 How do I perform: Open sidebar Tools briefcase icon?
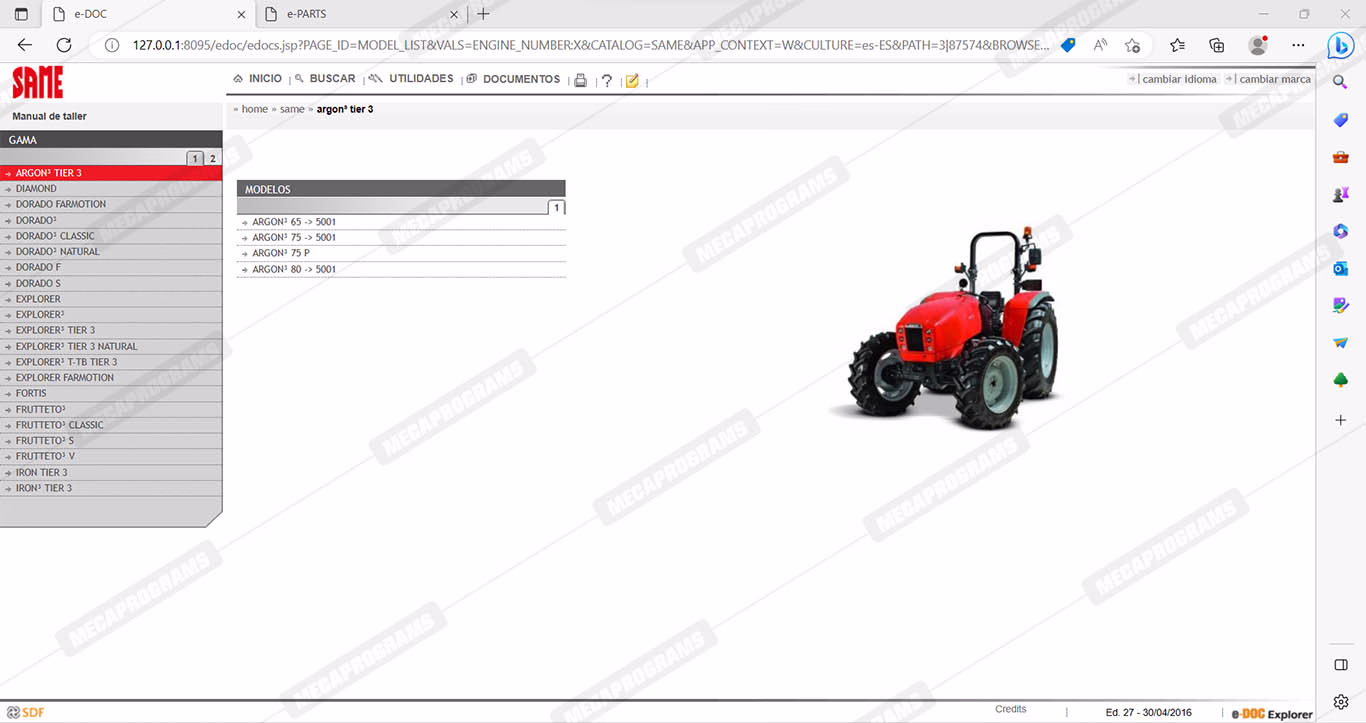pyautogui.click(x=1341, y=157)
